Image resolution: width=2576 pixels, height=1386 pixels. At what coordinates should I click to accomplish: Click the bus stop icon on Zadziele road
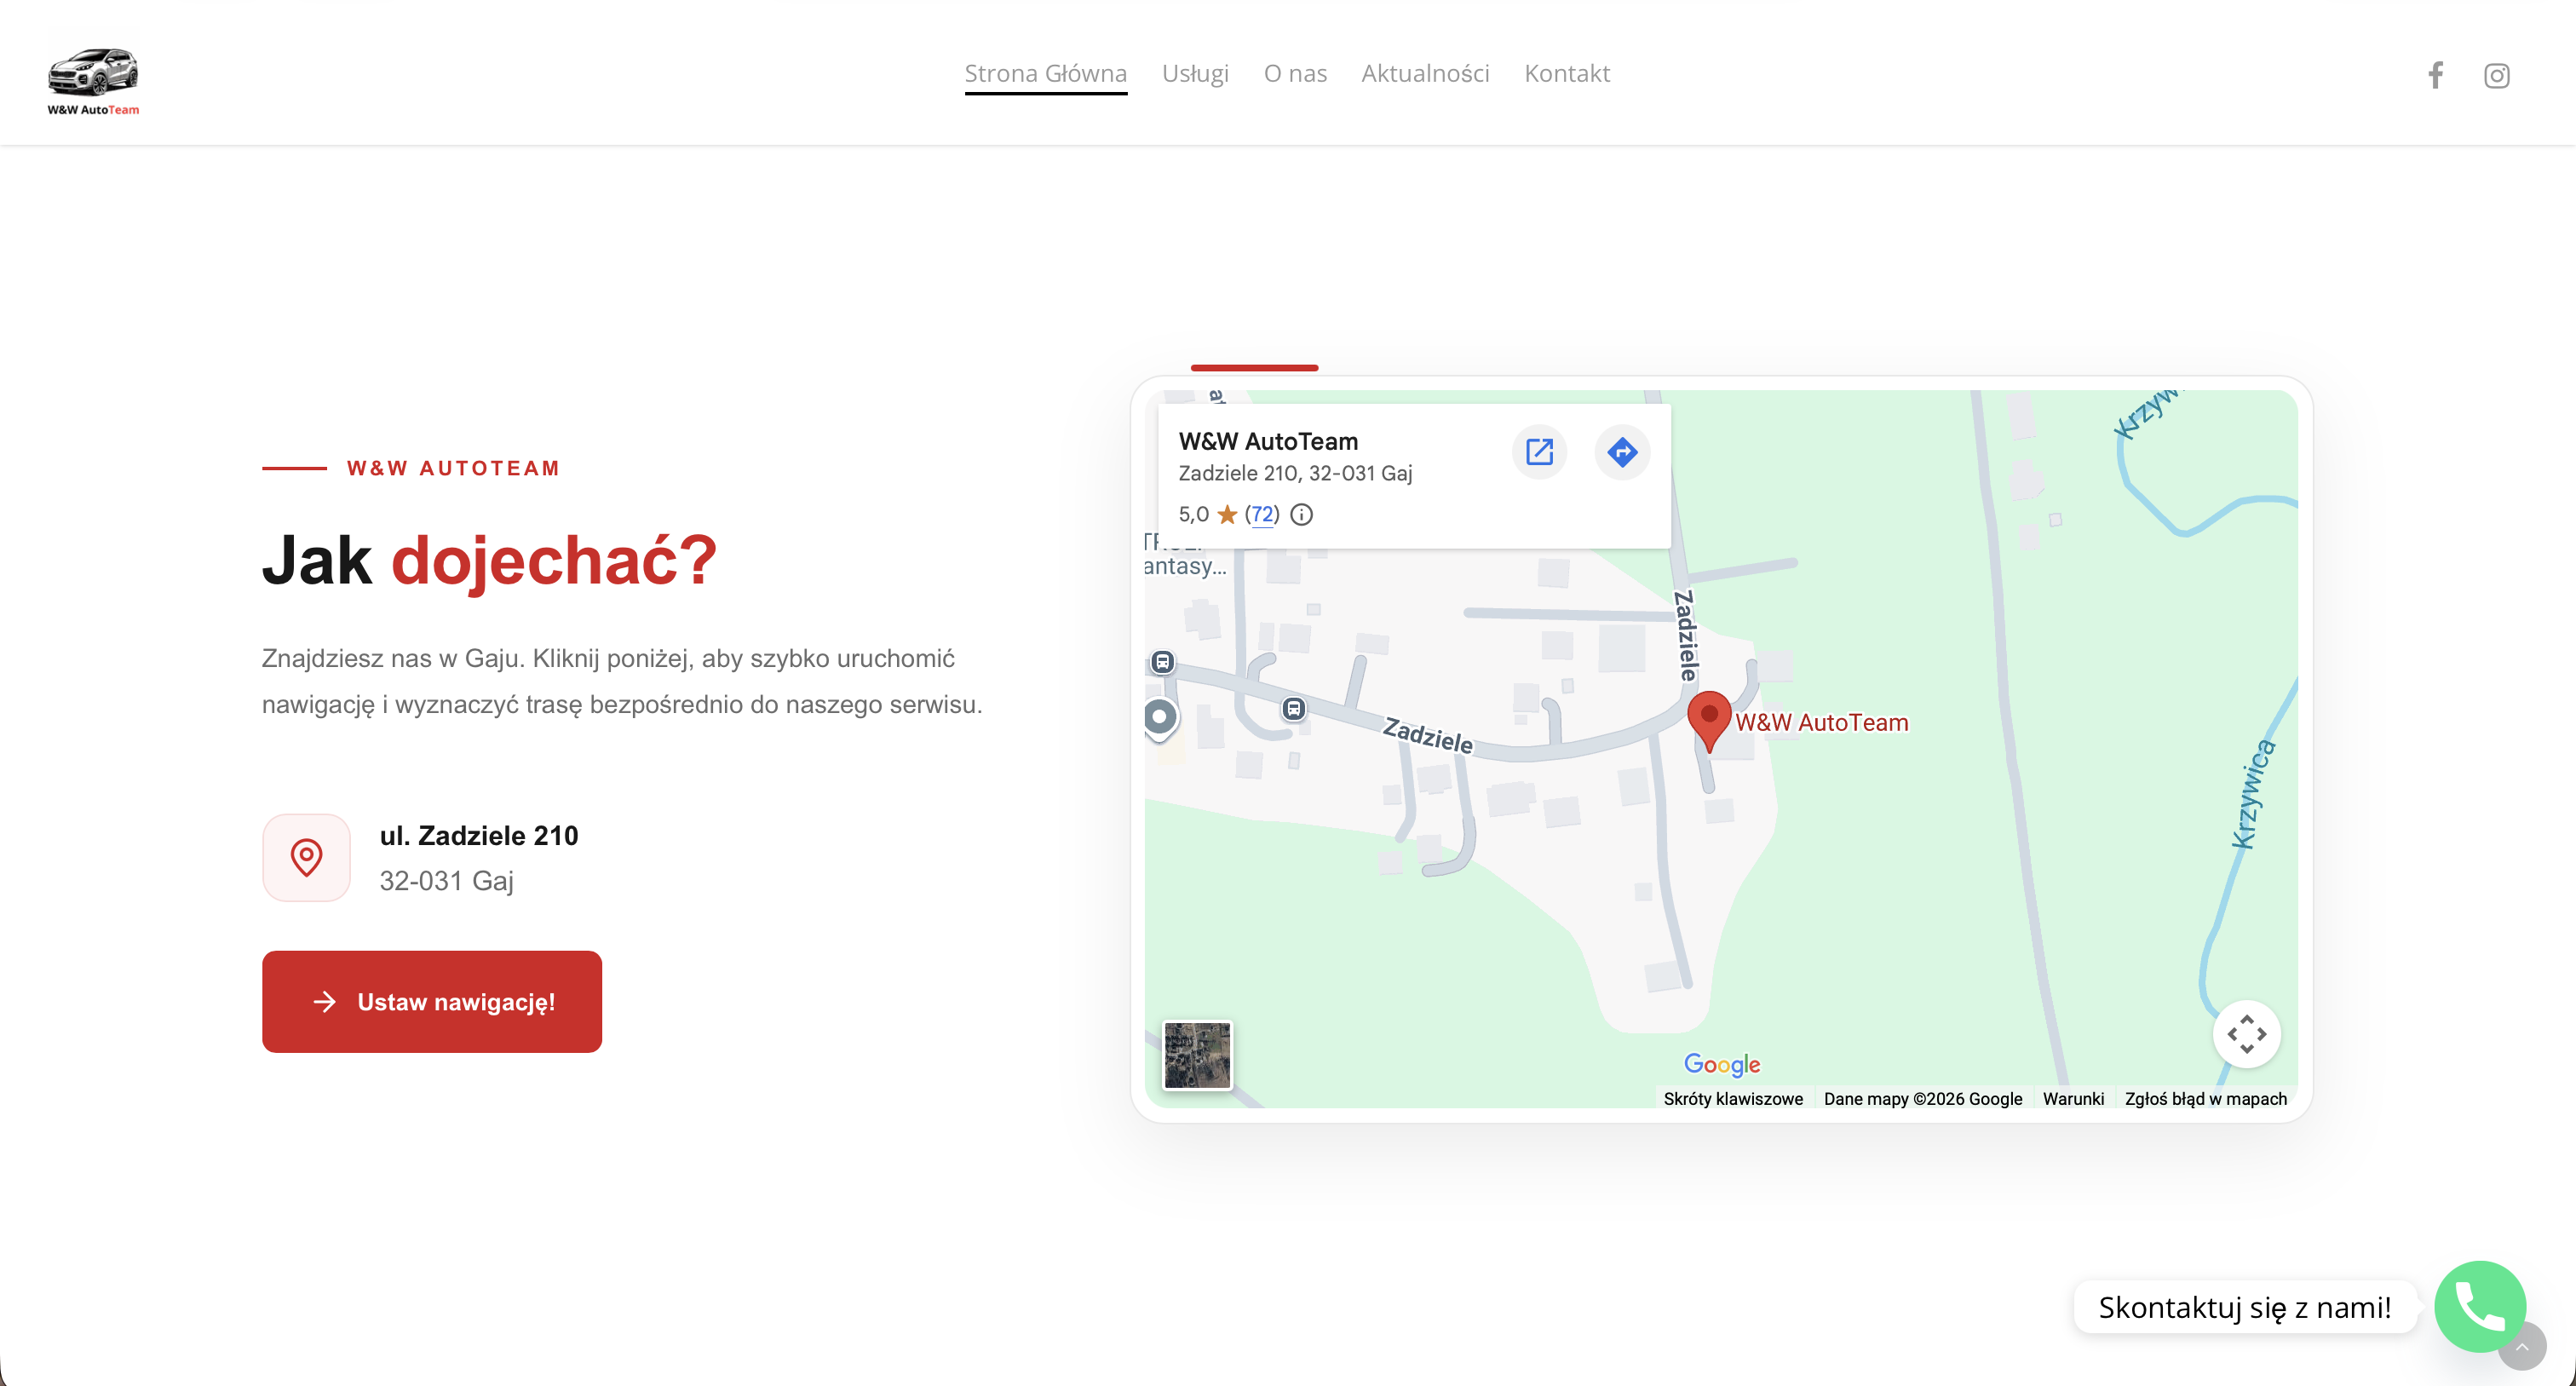point(1294,709)
